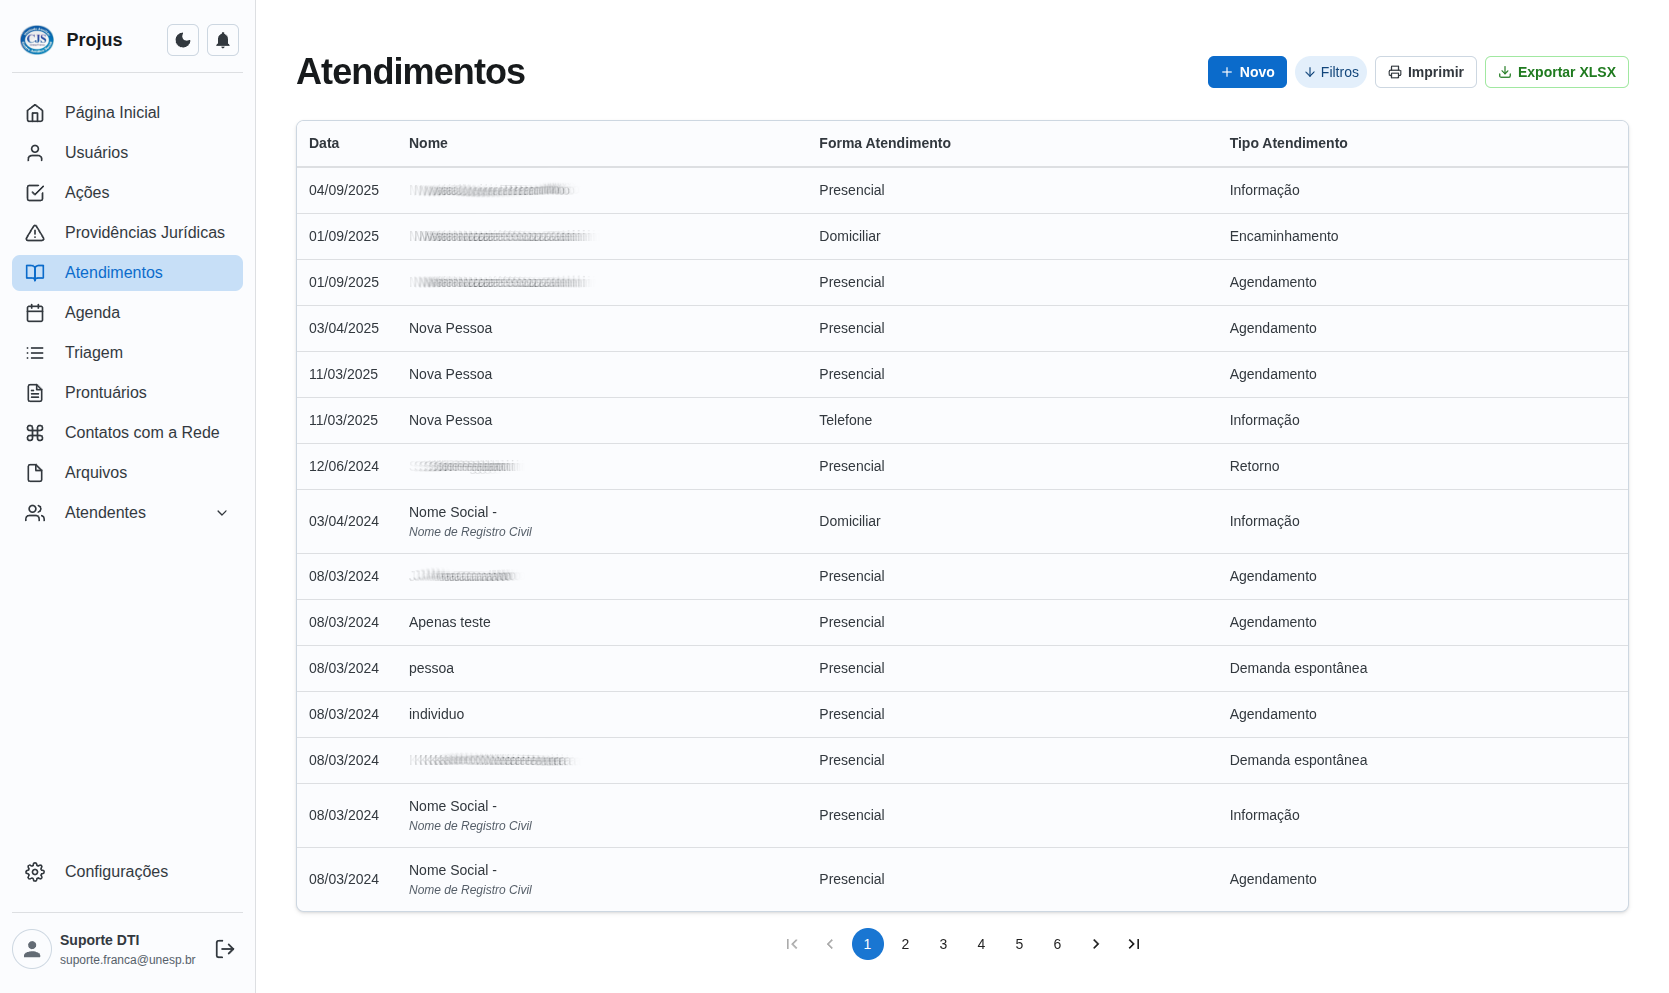Expand the Atendentes submenu chevron
The height and width of the screenshot is (993, 1669).
(222, 513)
